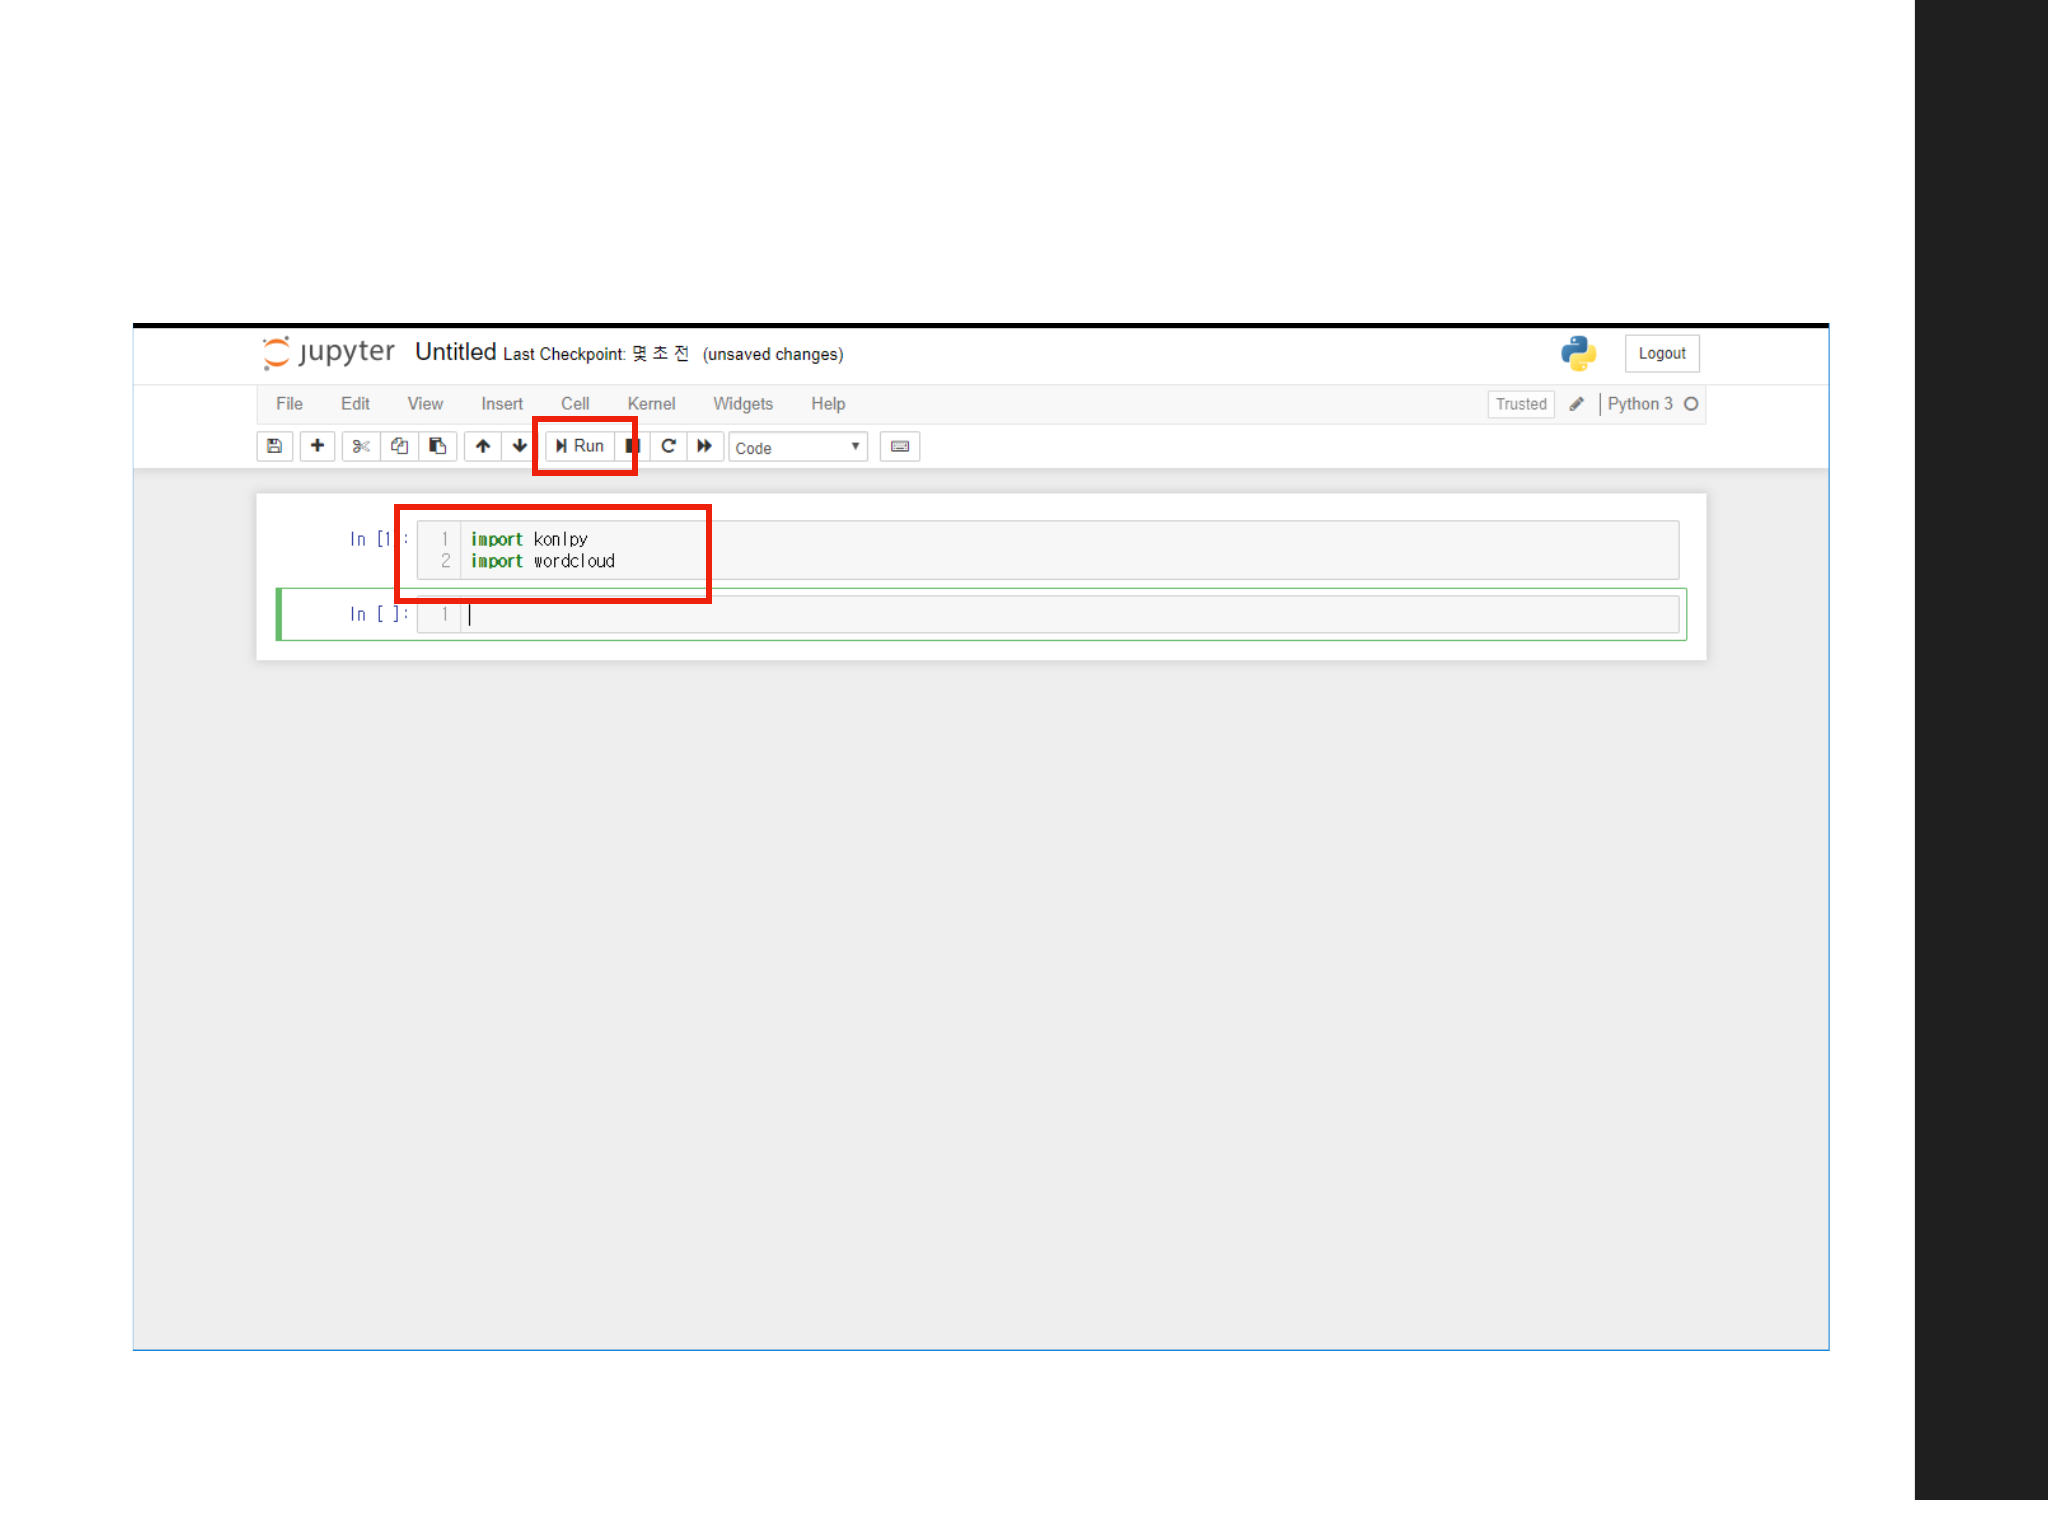Click the save and checkpoint icon
The height and width of the screenshot is (1536, 2048).
pyautogui.click(x=274, y=446)
